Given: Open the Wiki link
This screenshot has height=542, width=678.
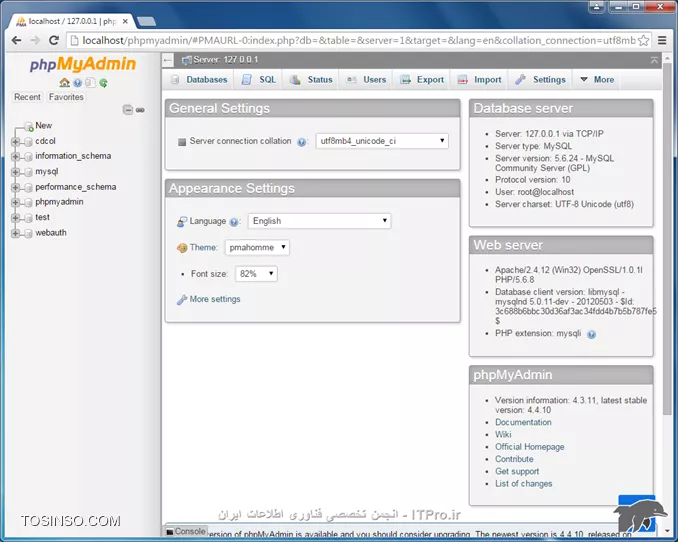Looking at the screenshot, I should click(503, 434).
